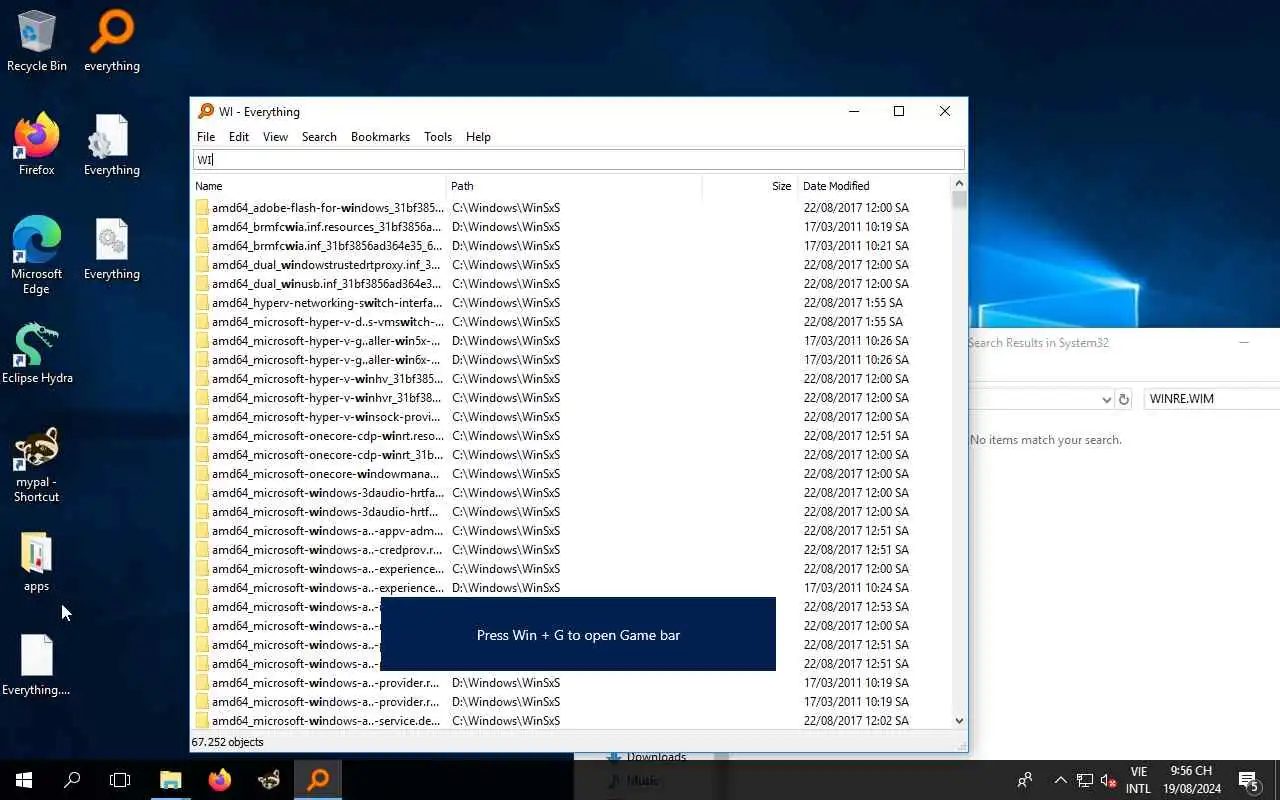Open the apps folder on desktop
The width and height of the screenshot is (1280, 800).
tap(37, 562)
